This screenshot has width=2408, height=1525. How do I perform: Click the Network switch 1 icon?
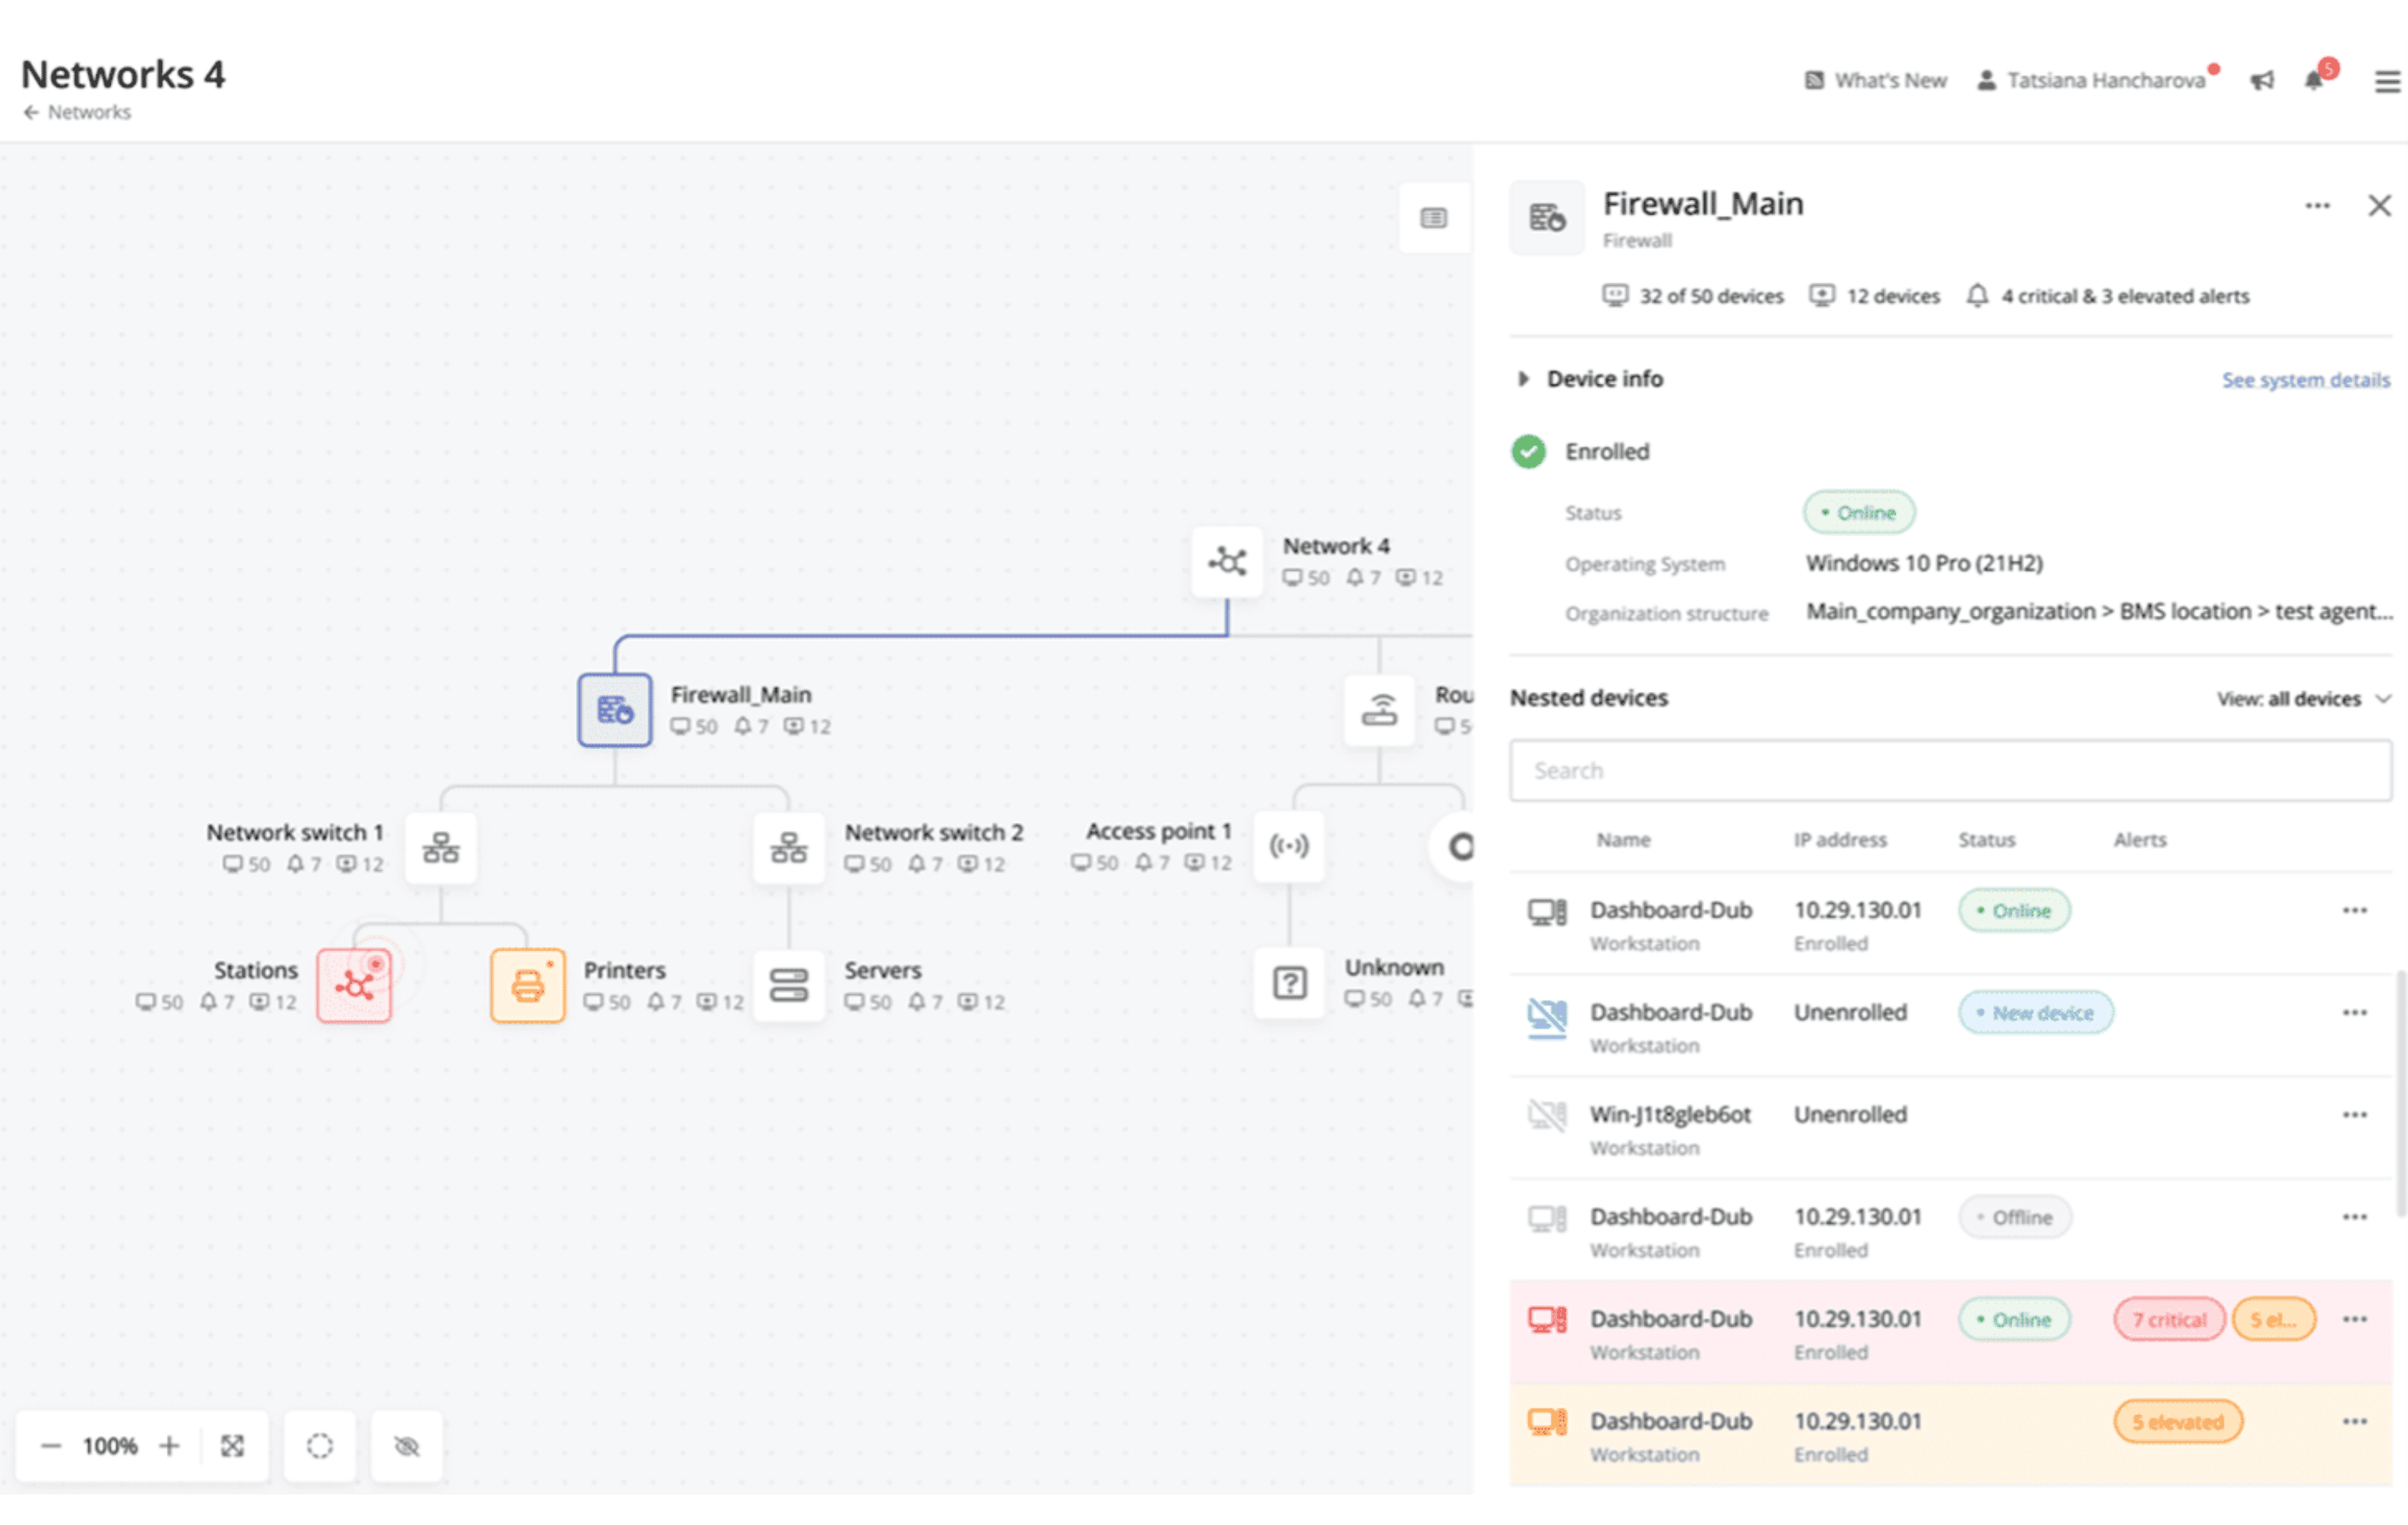click(x=440, y=848)
